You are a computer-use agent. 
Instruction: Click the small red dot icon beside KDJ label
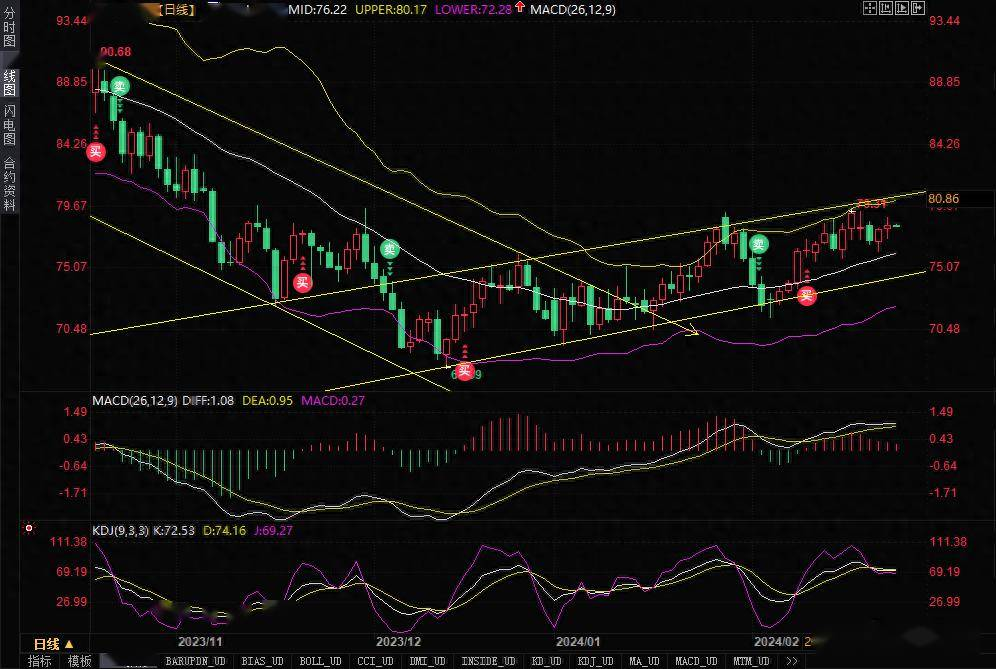[x=29, y=526]
